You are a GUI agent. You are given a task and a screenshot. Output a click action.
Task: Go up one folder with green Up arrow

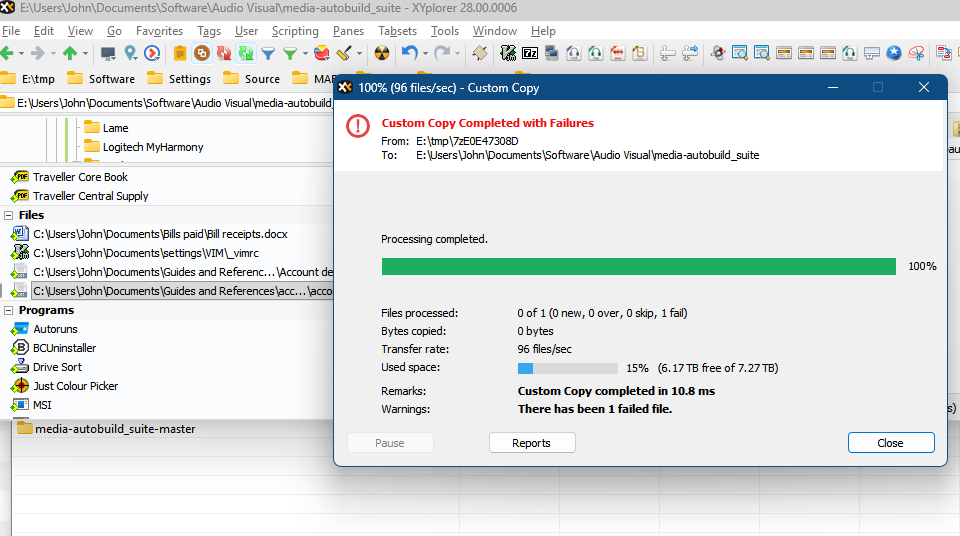pyautogui.click(x=70, y=53)
